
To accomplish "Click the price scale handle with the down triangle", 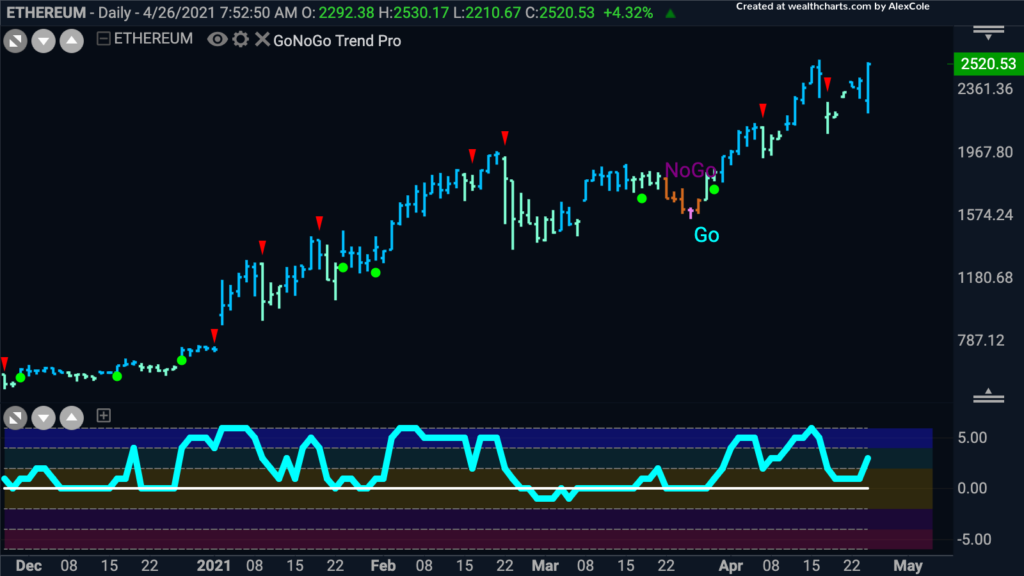I will [x=988, y=33].
